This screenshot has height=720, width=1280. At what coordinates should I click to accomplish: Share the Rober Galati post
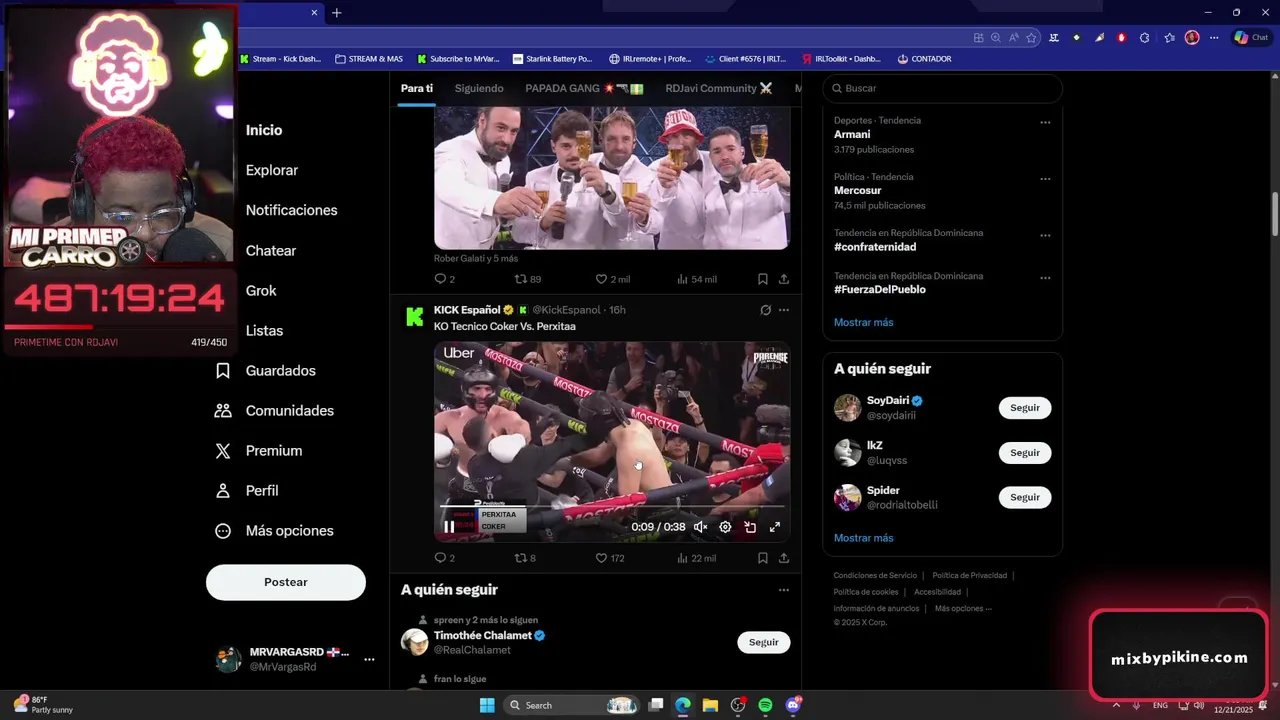[784, 279]
